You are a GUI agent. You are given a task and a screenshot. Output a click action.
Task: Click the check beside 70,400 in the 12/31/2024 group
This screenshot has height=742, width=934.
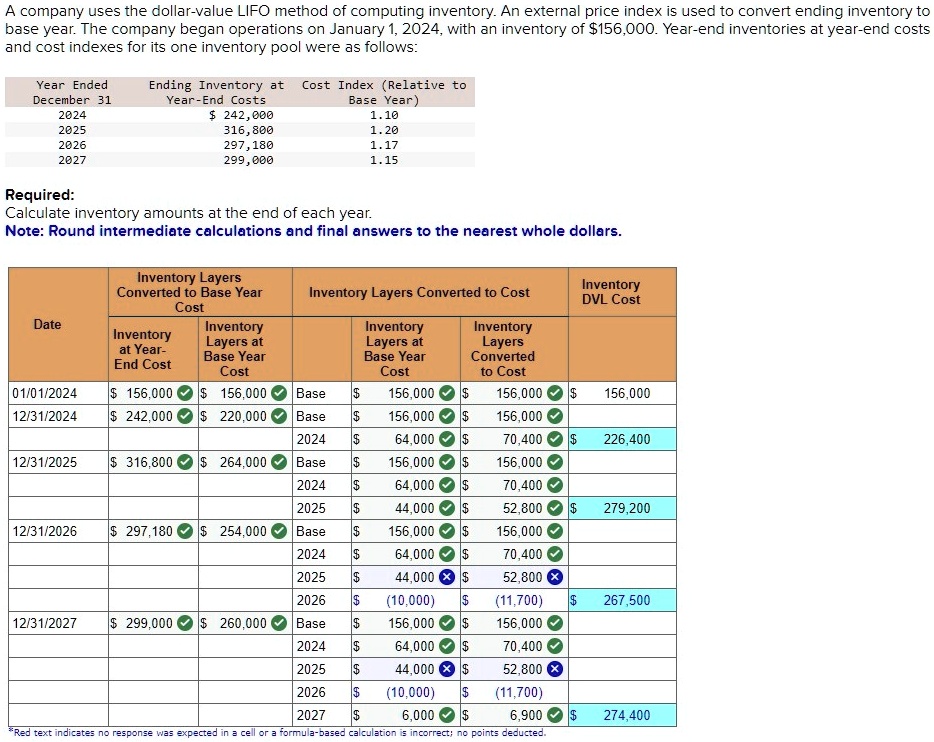[555, 439]
